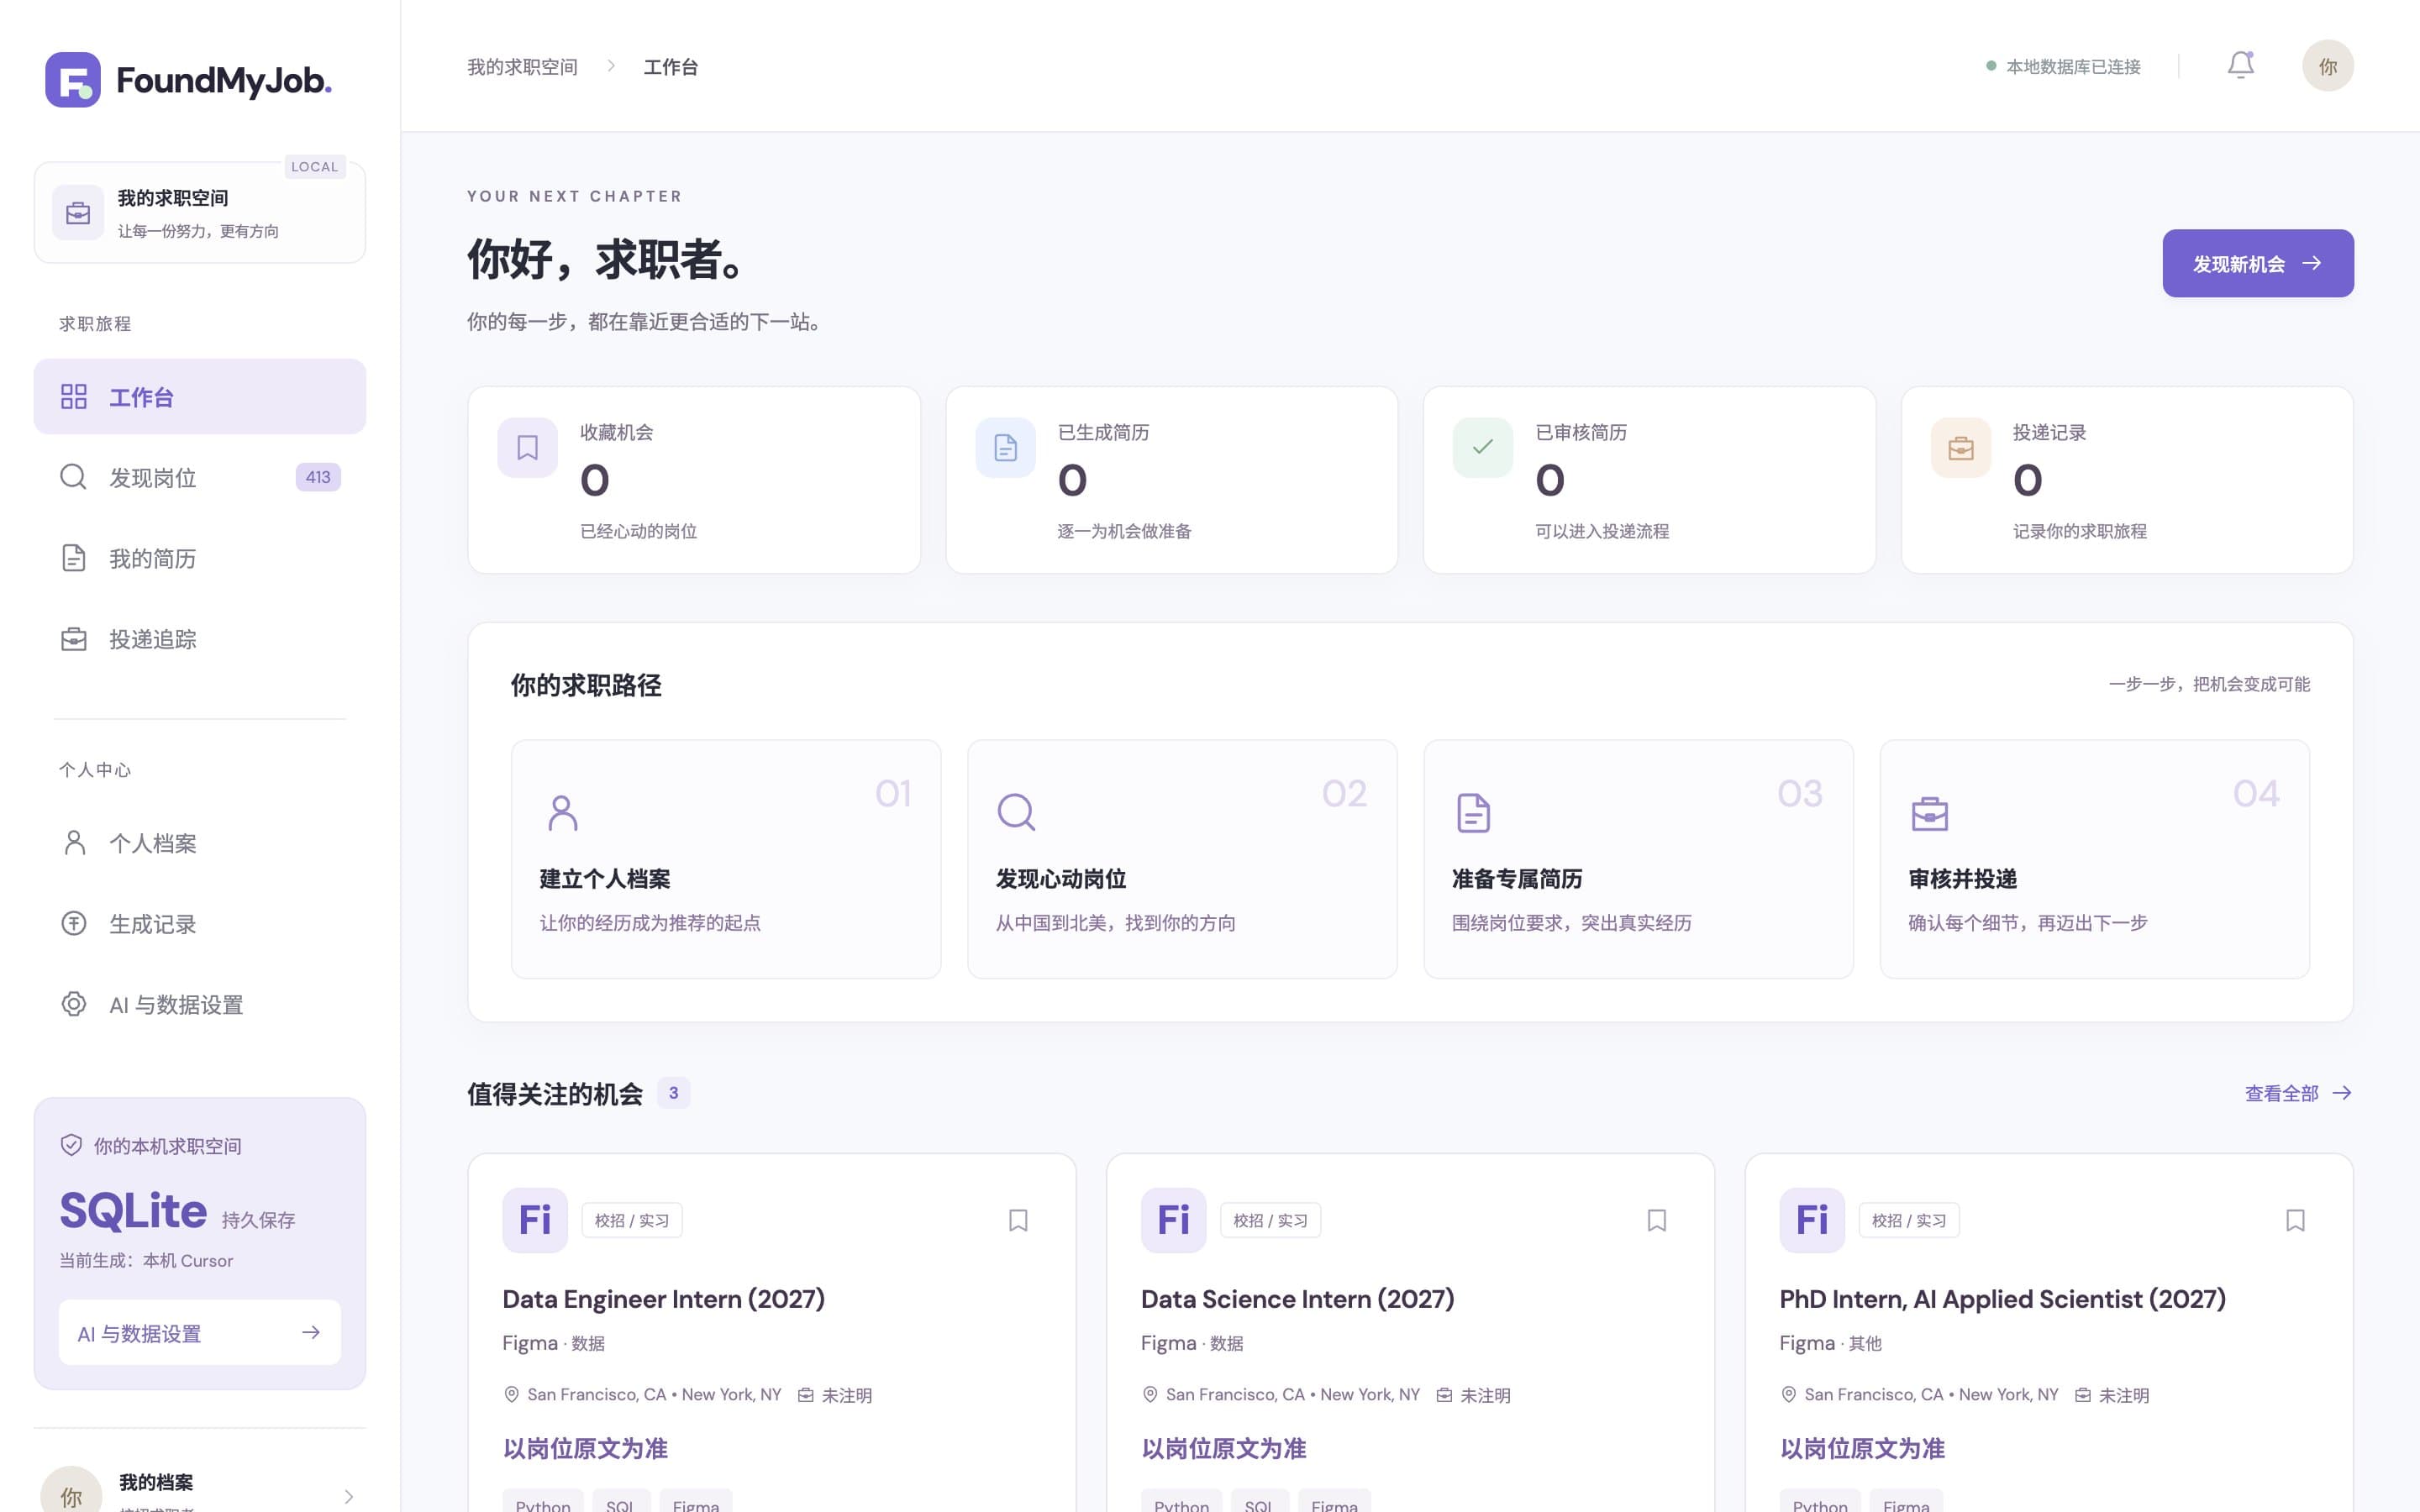Click the 413 badge next to 发现岗位

318,477
